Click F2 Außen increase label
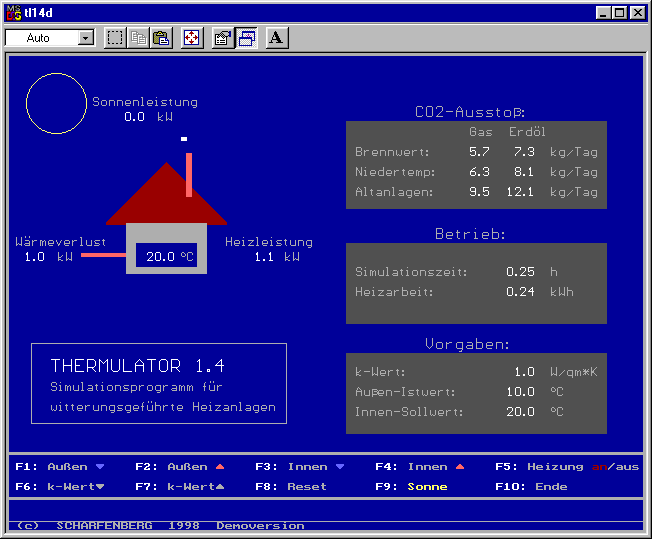This screenshot has height=539, width=652. pyautogui.click(x=180, y=467)
